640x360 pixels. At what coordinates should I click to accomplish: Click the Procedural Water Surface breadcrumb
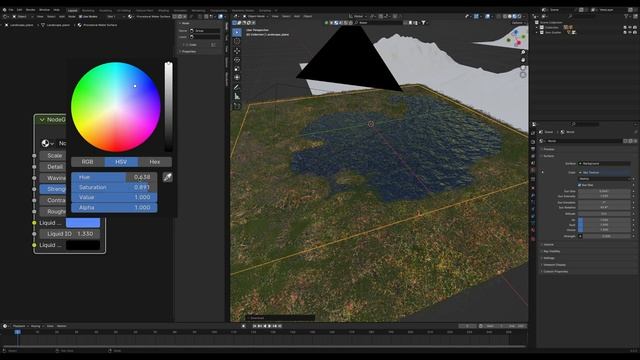coord(97,25)
